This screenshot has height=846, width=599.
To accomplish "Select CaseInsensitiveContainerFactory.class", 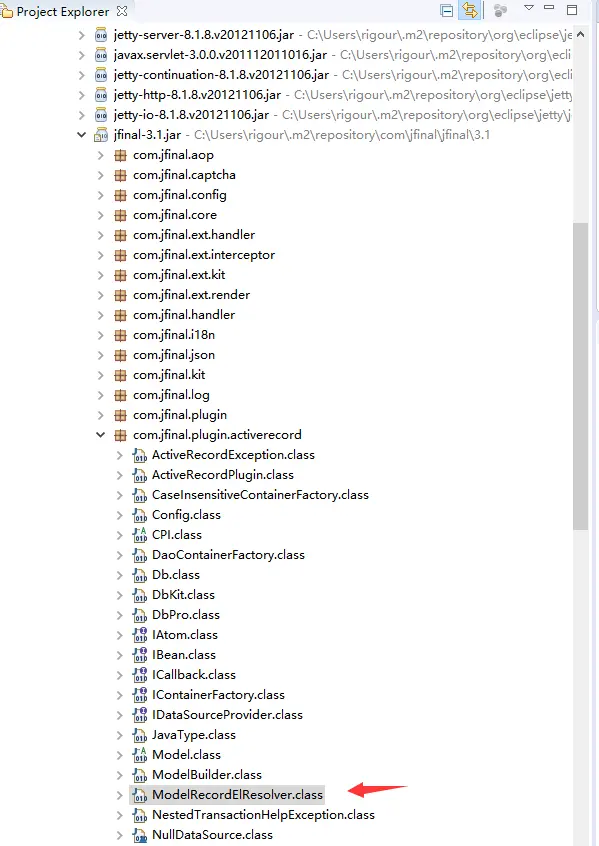I will coord(260,495).
